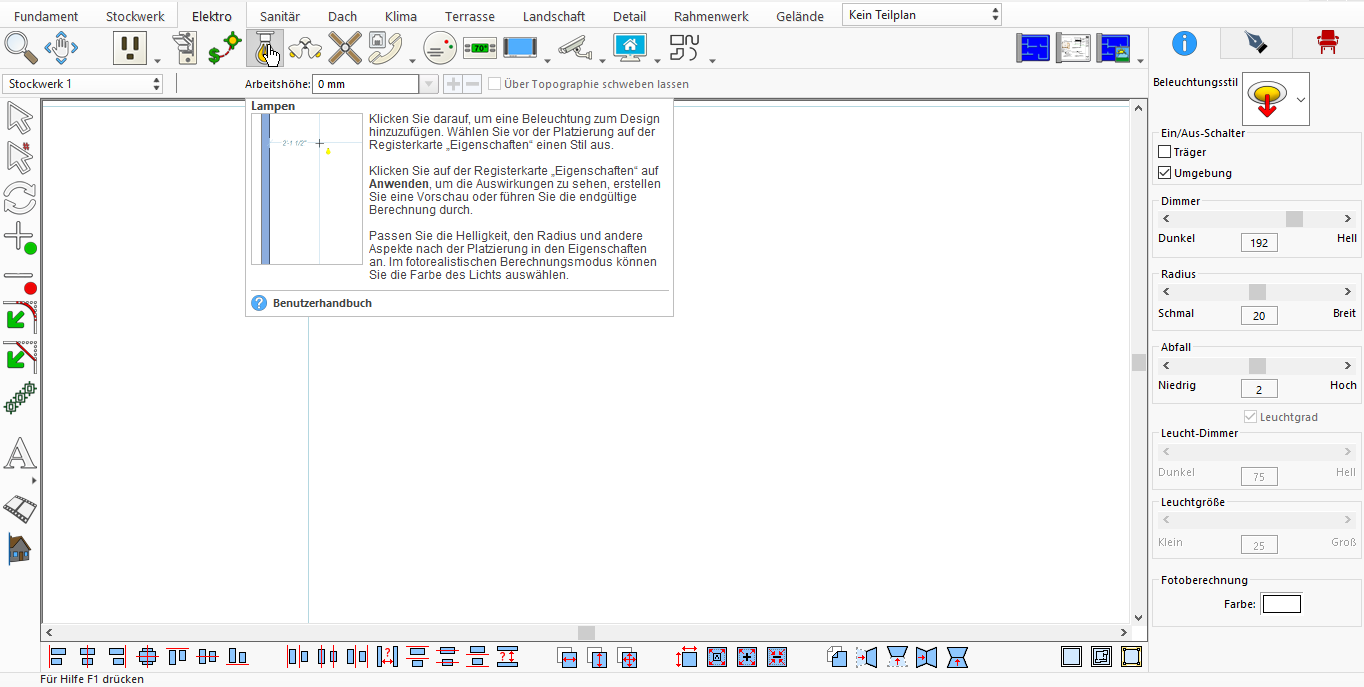Open the 'Kein Teilplan' dropdown

point(922,15)
